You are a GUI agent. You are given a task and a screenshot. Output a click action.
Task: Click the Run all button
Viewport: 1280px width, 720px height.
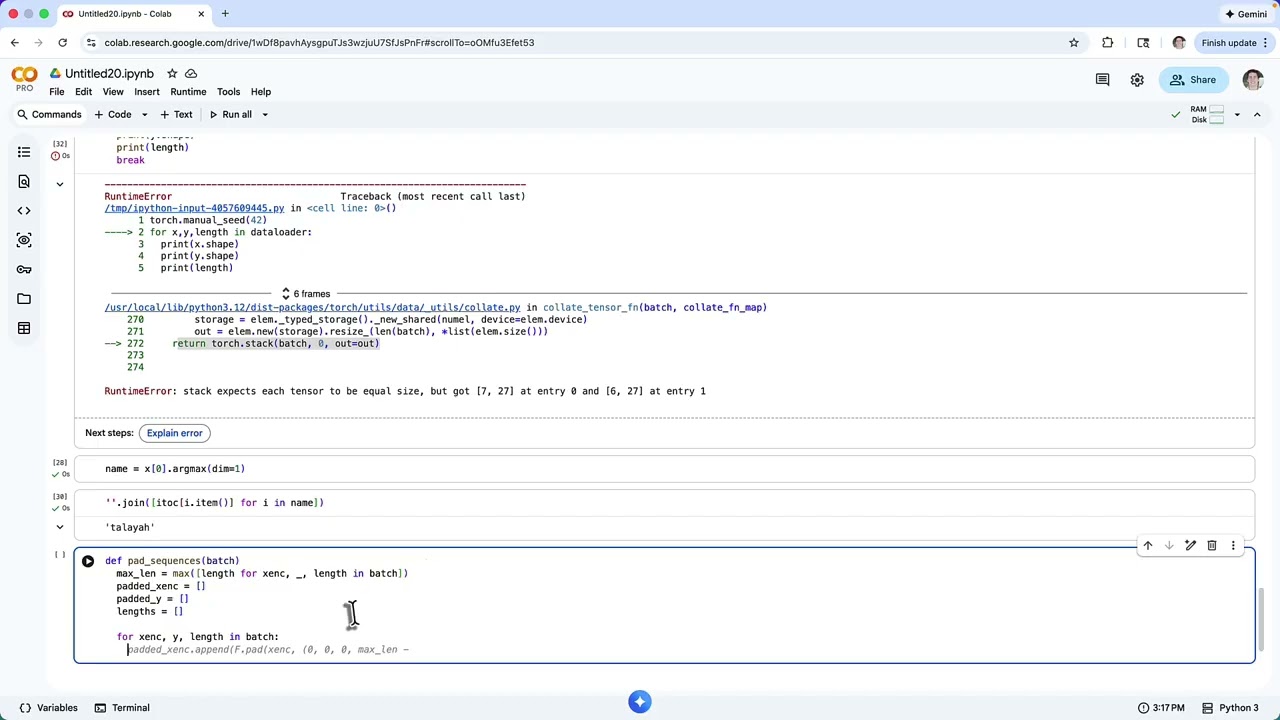pos(231,115)
